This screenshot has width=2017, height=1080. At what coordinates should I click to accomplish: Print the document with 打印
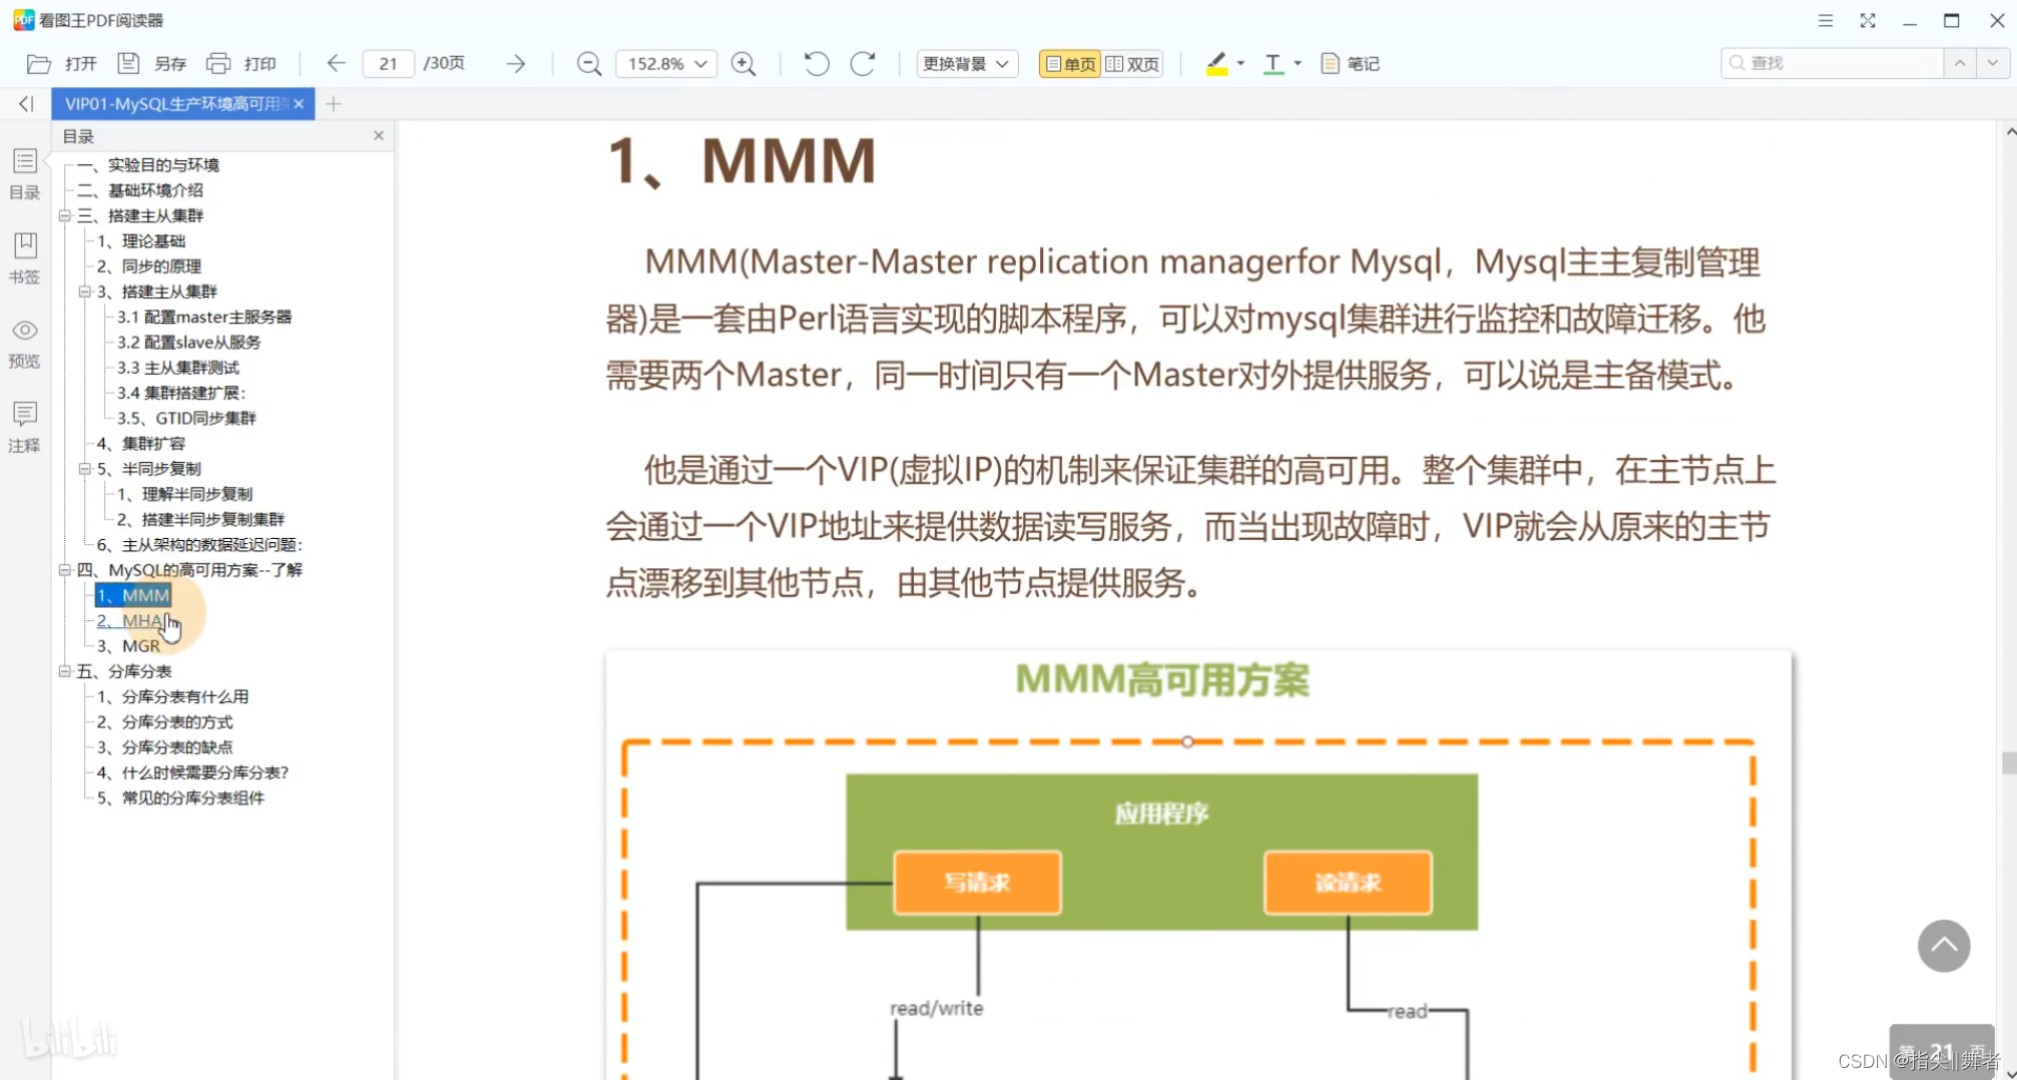[241, 64]
